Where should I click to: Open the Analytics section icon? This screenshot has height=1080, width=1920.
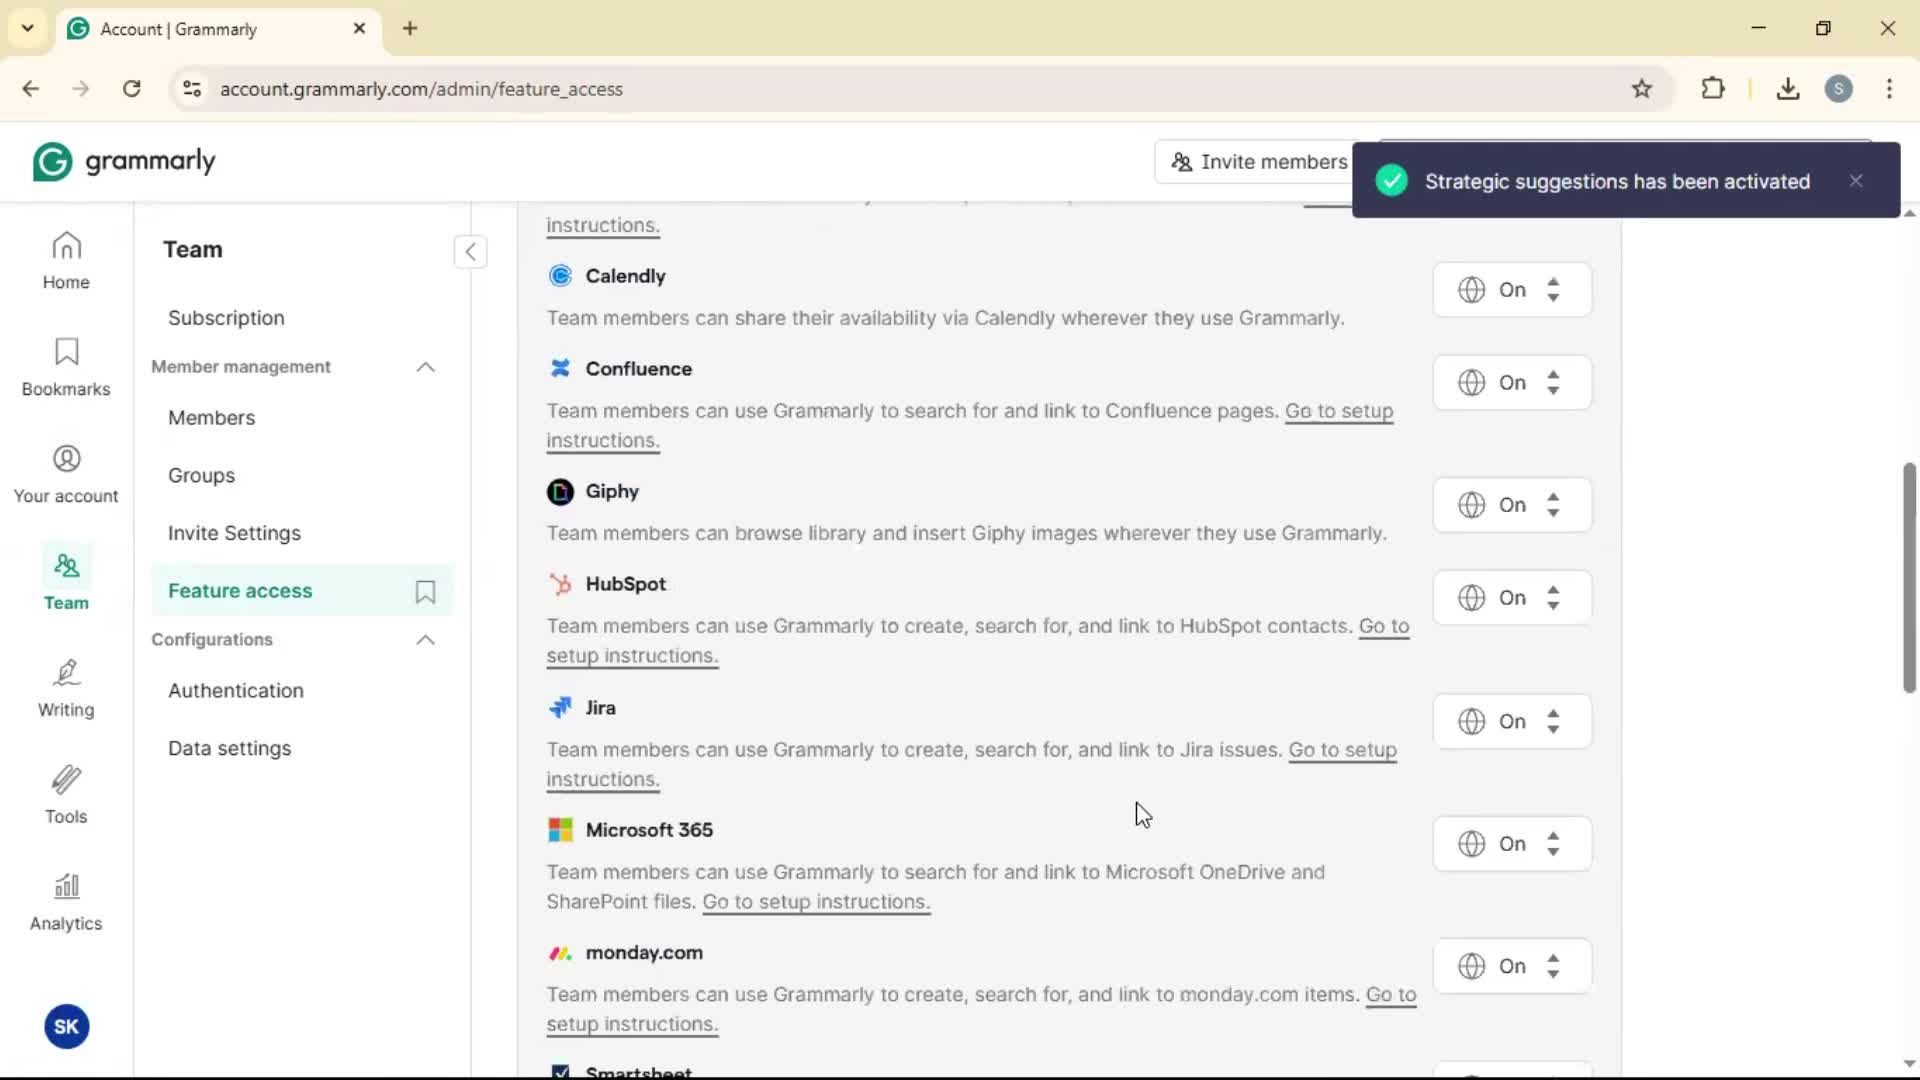point(66,902)
